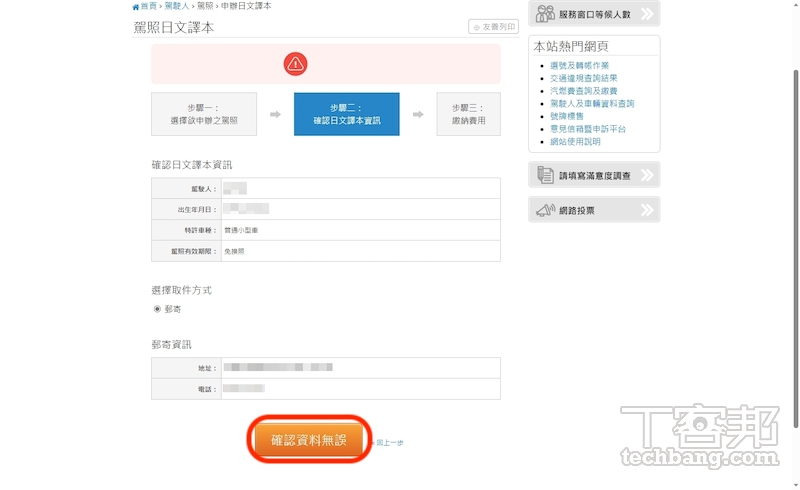The image size is (800, 490).
Task: Click the page vertical scrollbar
Action: click(795, 249)
